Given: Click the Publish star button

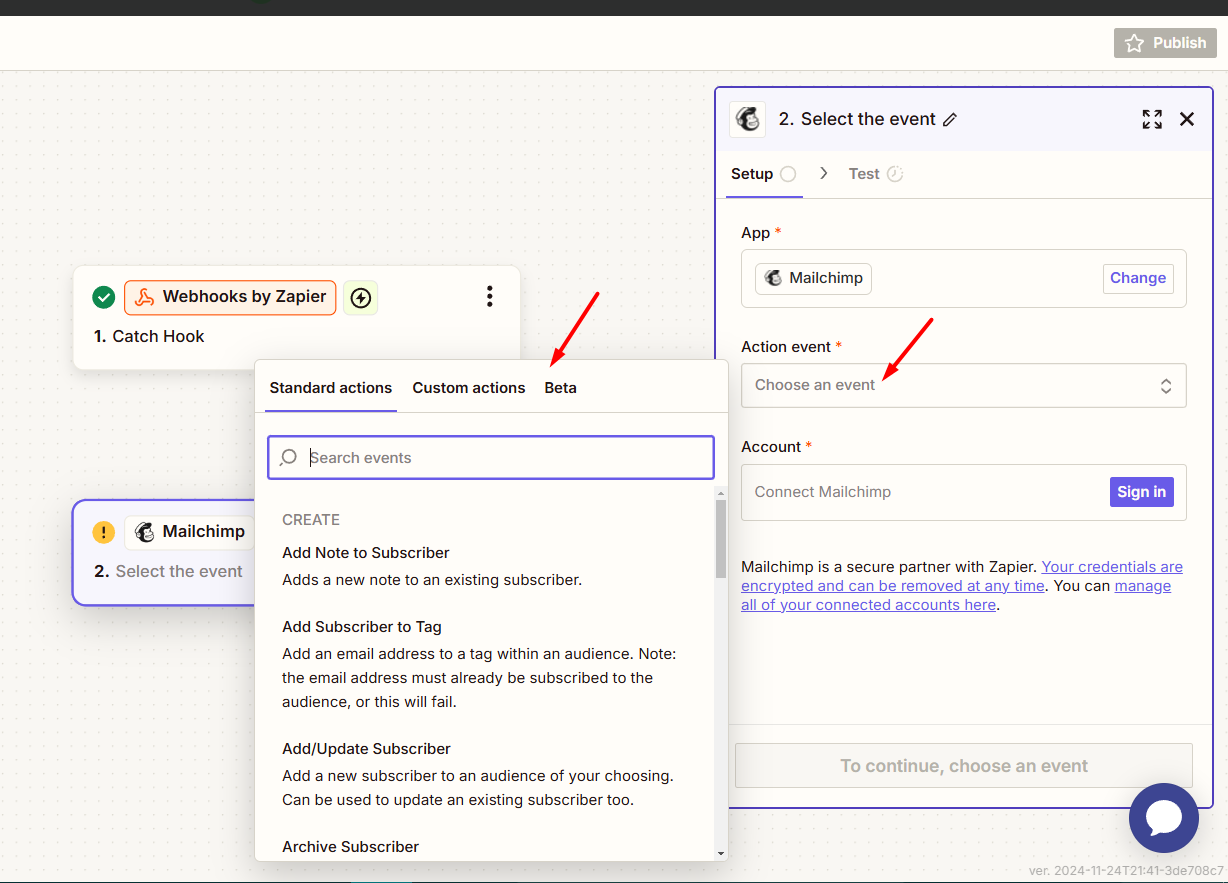Looking at the screenshot, I should pyautogui.click(x=1165, y=43).
